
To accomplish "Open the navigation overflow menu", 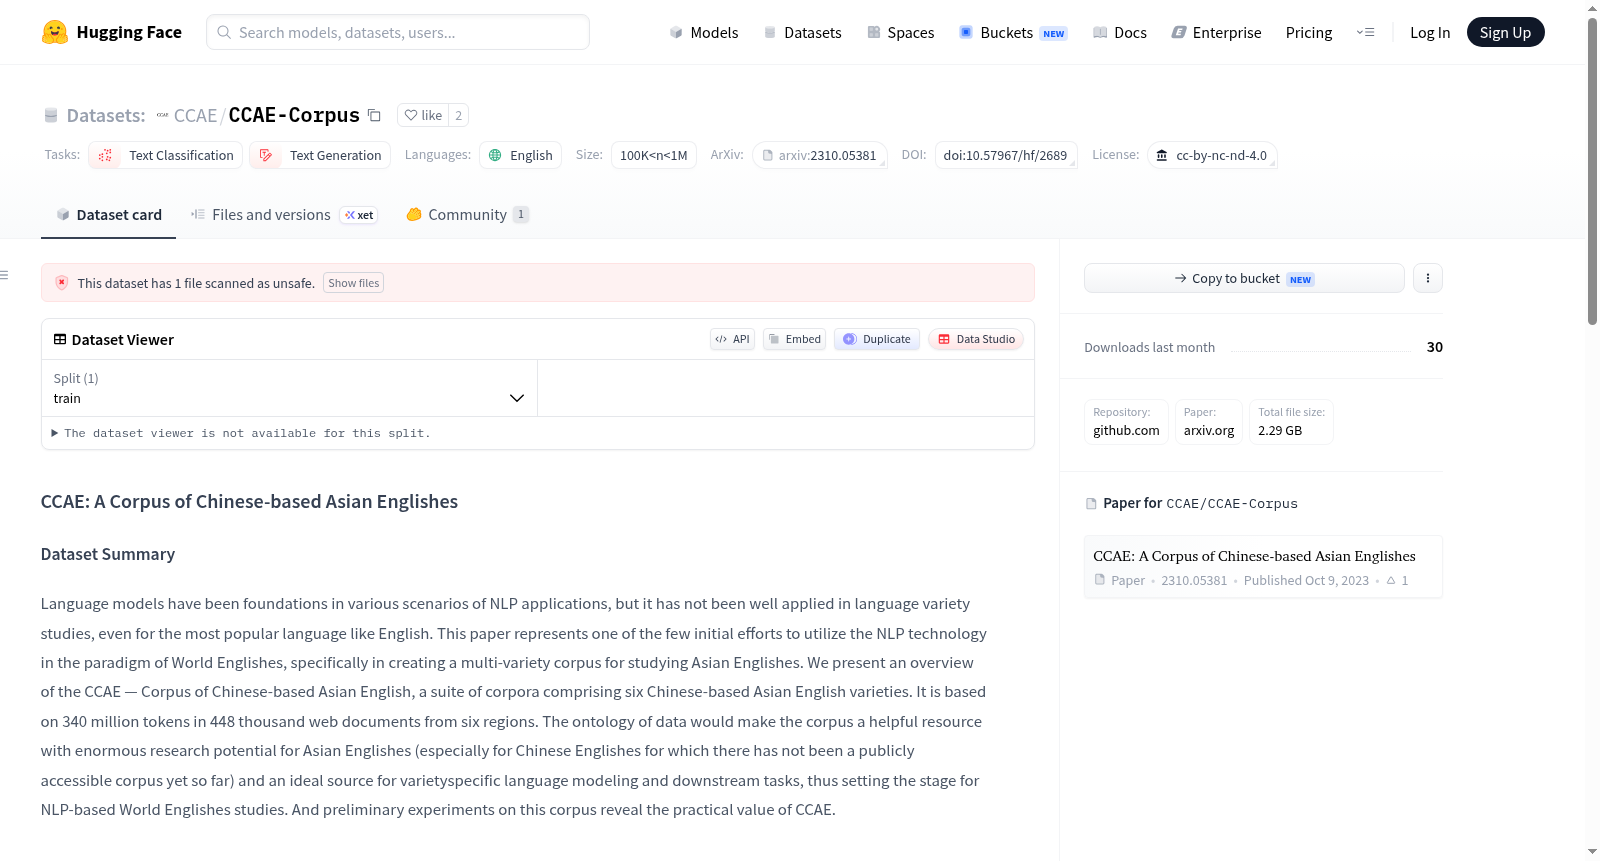I will (x=1365, y=32).
